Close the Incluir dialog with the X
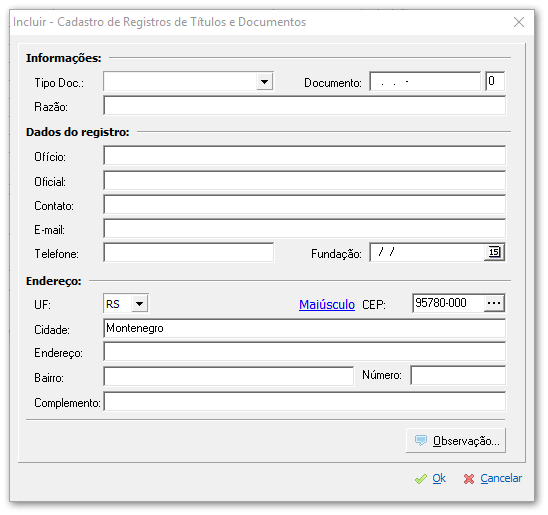The image size is (548, 515). 519,22
